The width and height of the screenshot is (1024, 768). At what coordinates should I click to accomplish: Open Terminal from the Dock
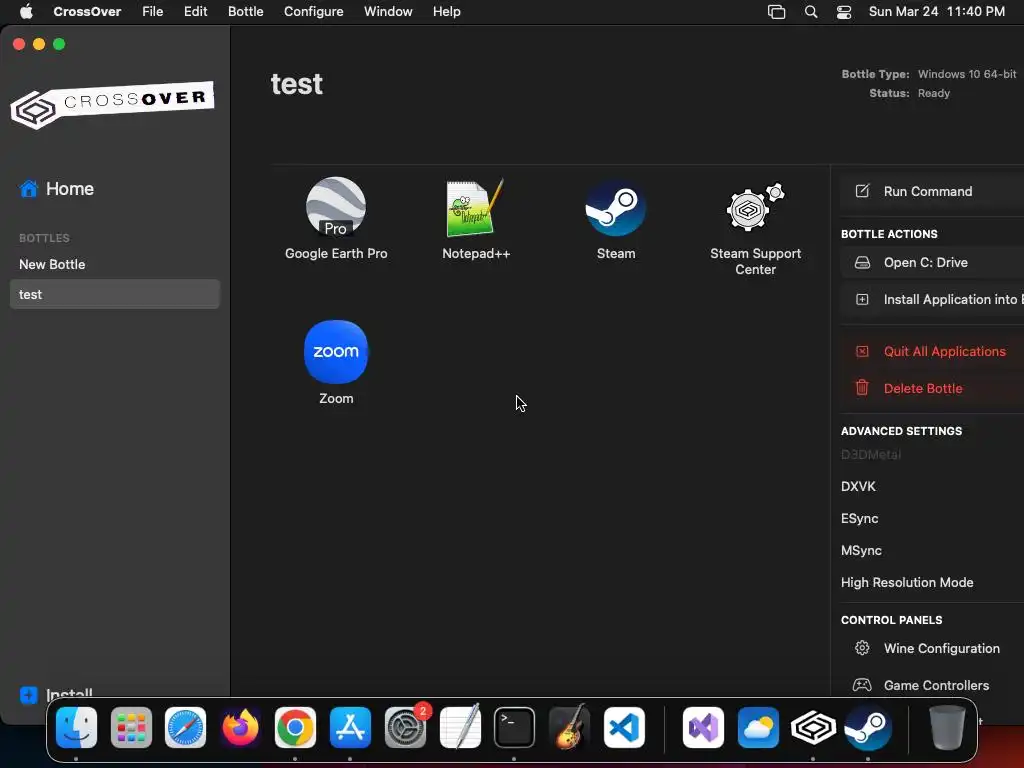515,728
